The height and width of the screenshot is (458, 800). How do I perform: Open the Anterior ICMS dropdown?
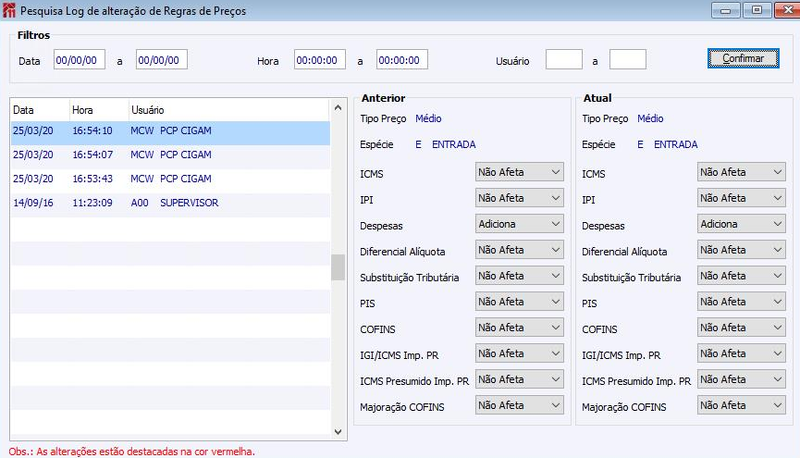pos(519,172)
